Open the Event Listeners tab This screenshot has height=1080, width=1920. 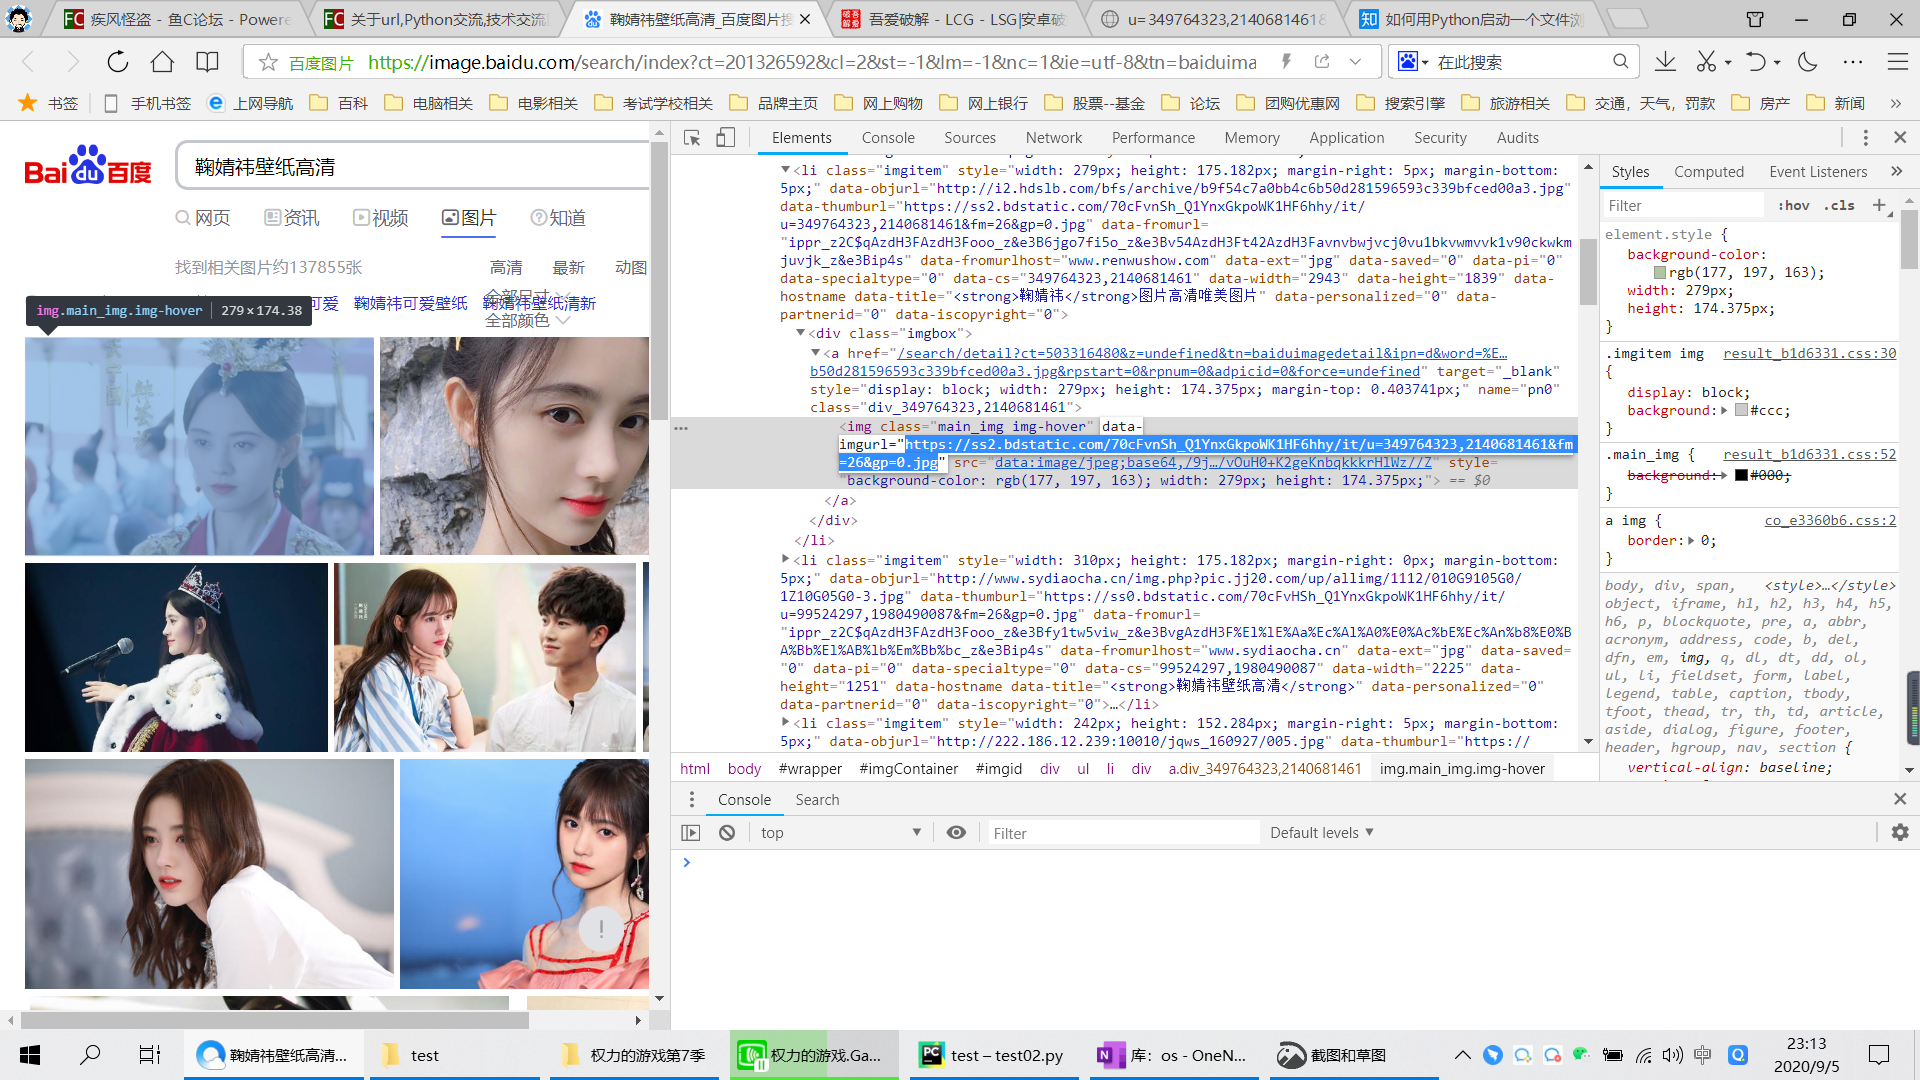1818,172
